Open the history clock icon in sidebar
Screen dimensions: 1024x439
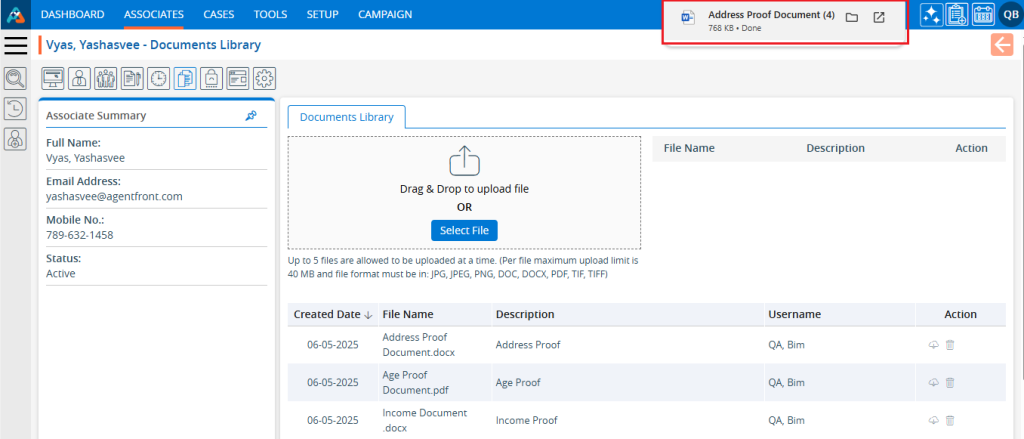pyautogui.click(x=16, y=109)
